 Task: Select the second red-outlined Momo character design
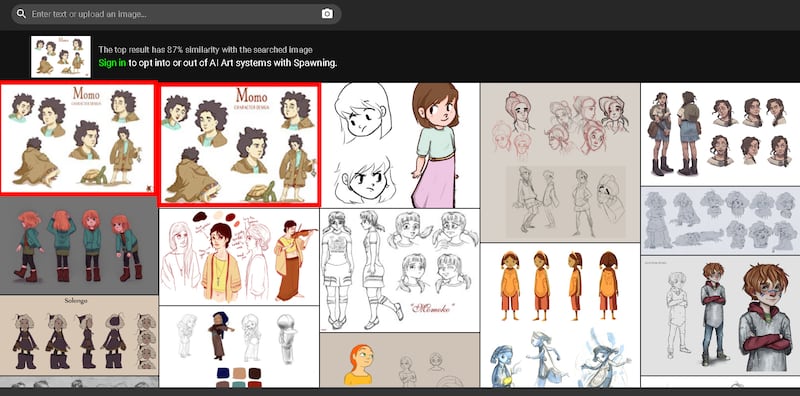[239, 144]
